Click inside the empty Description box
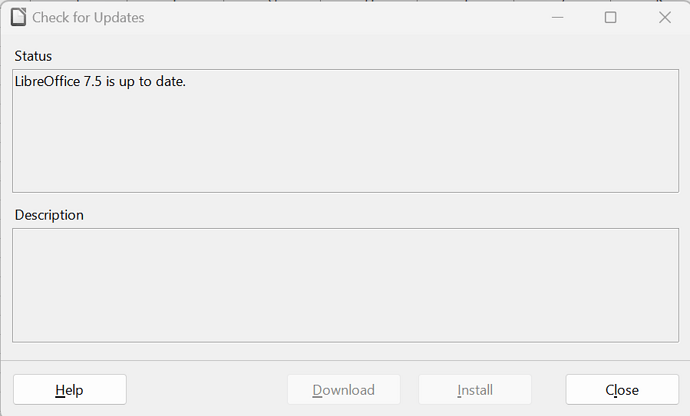This screenshot has height=416, width=690. click(x=345, y=285)
